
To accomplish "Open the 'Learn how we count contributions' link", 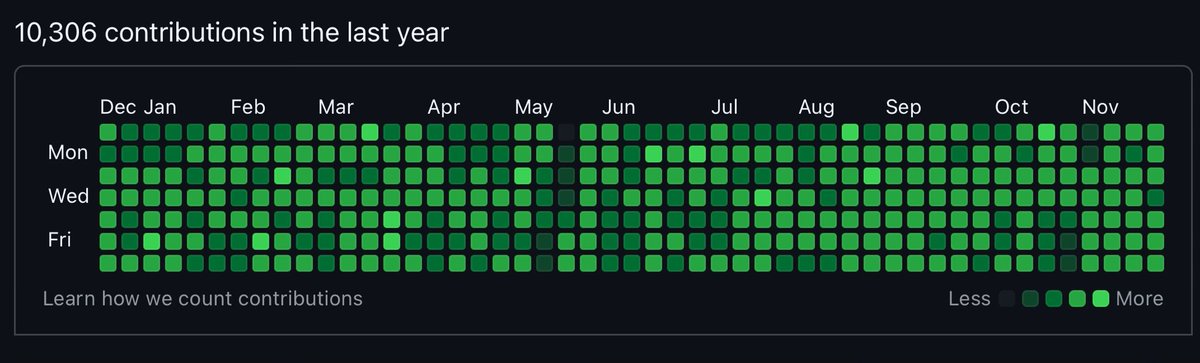I will (203, 298).
